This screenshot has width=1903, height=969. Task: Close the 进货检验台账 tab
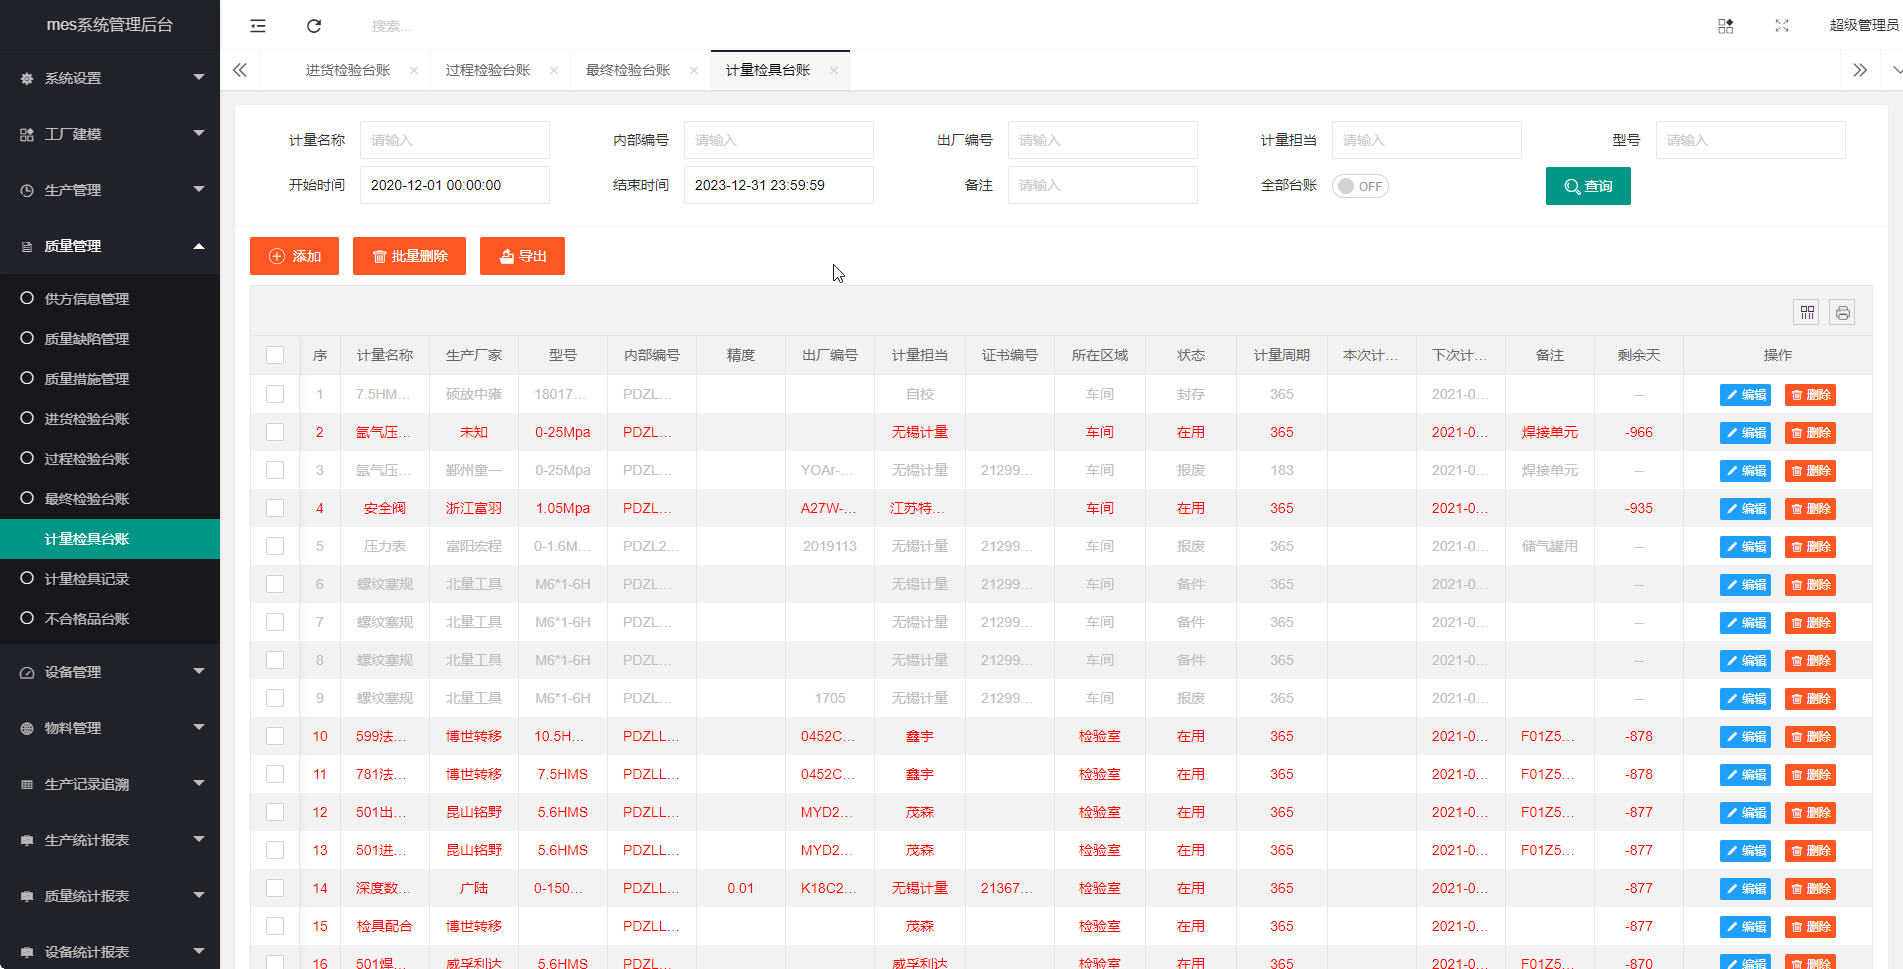[414, 70]
